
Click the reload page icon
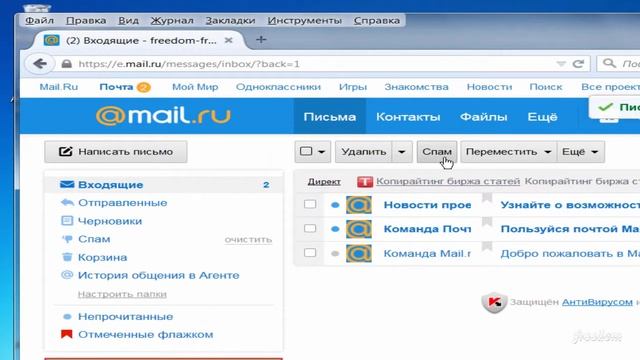578,64
